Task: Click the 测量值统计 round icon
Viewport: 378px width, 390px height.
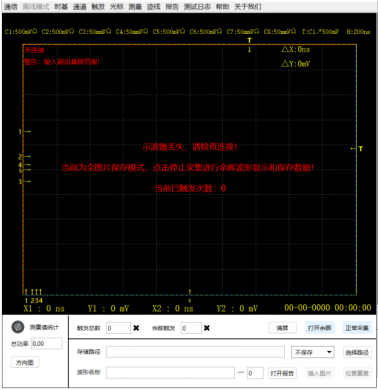Action: coord(18,327)
